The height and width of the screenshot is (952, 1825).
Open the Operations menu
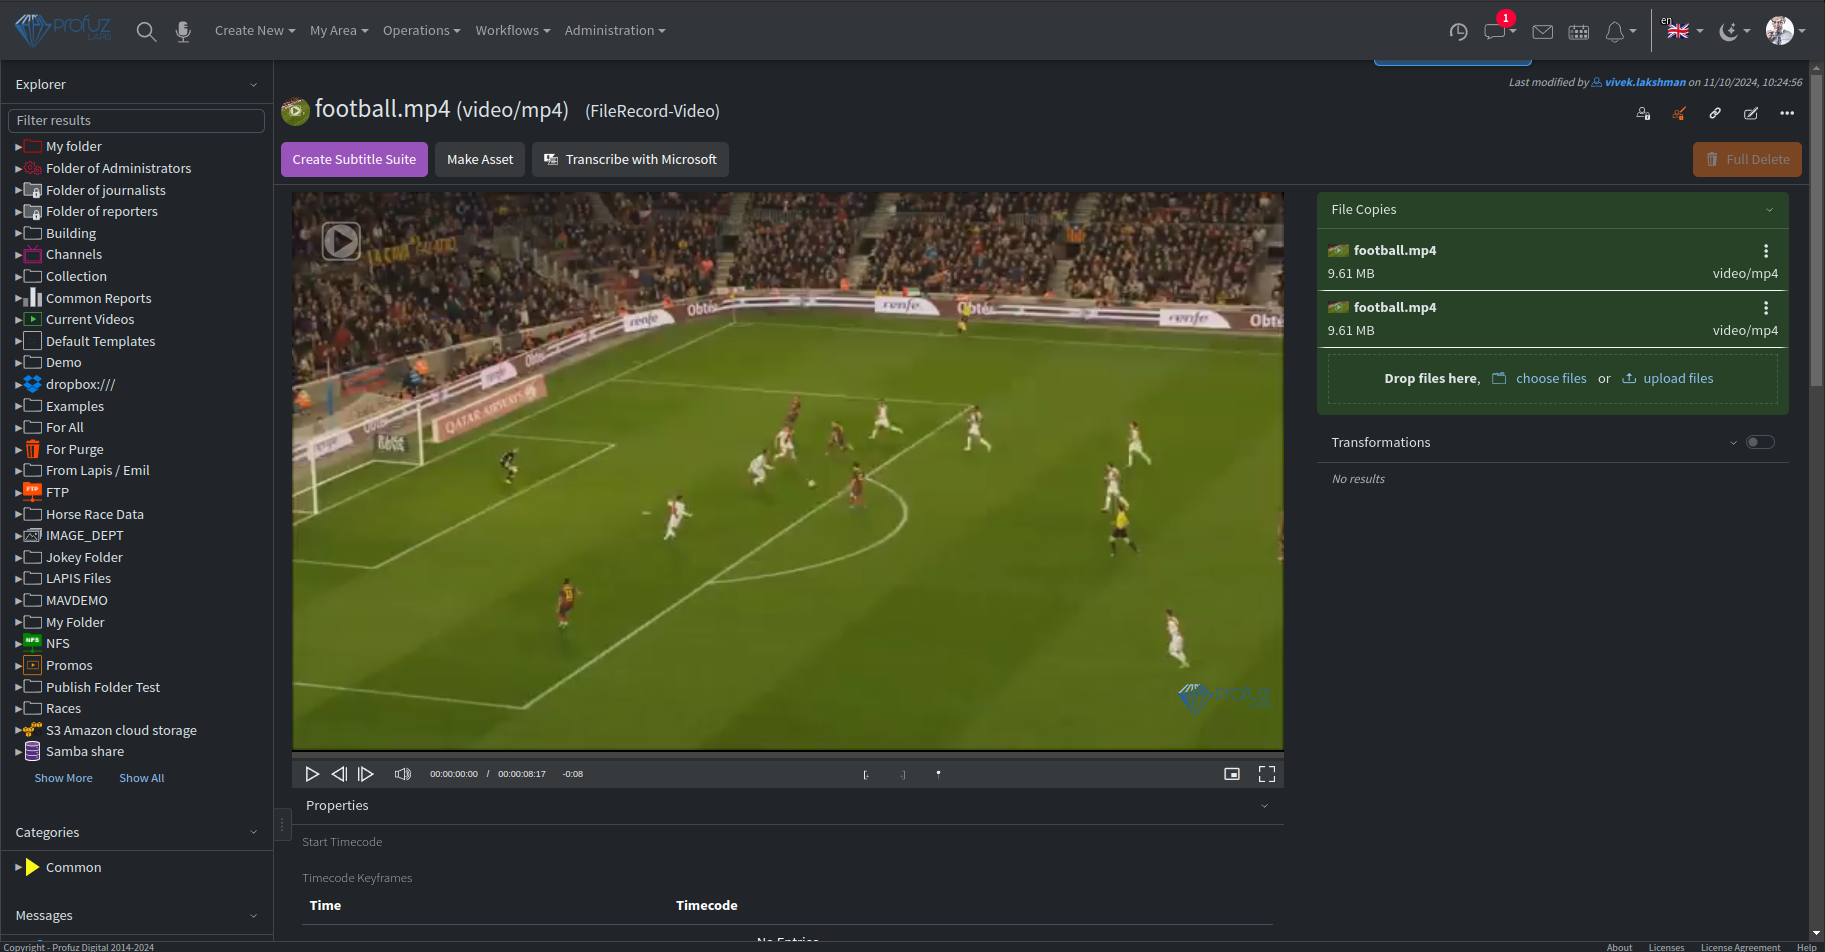coord(421,31)
